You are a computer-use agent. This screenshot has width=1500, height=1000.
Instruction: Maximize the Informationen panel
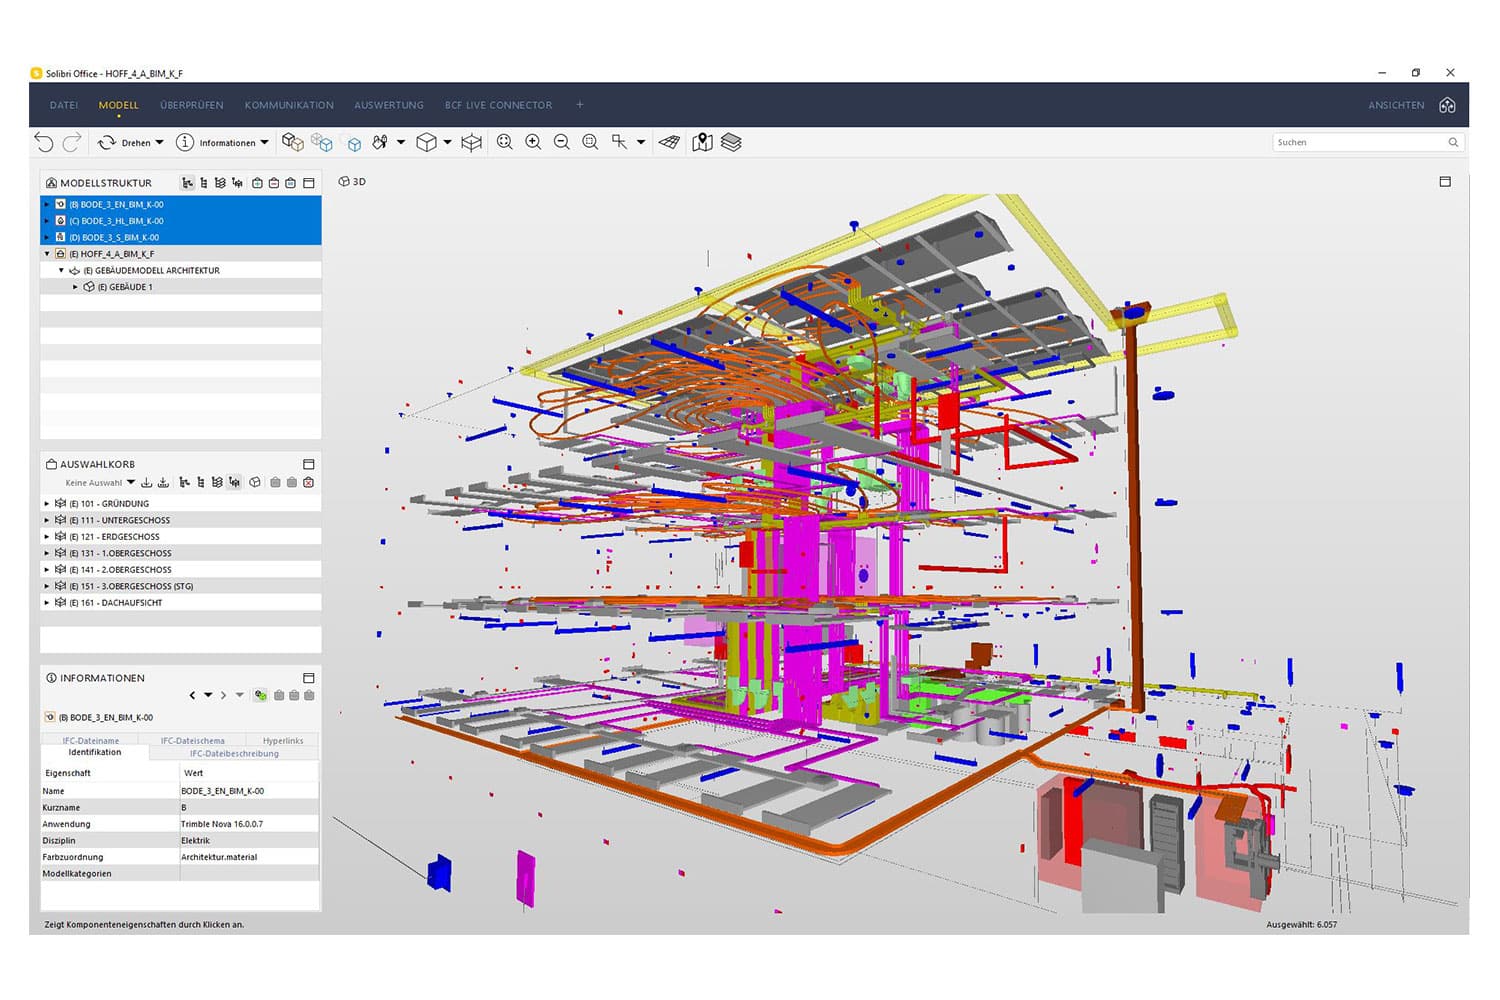tap(309, 678)
